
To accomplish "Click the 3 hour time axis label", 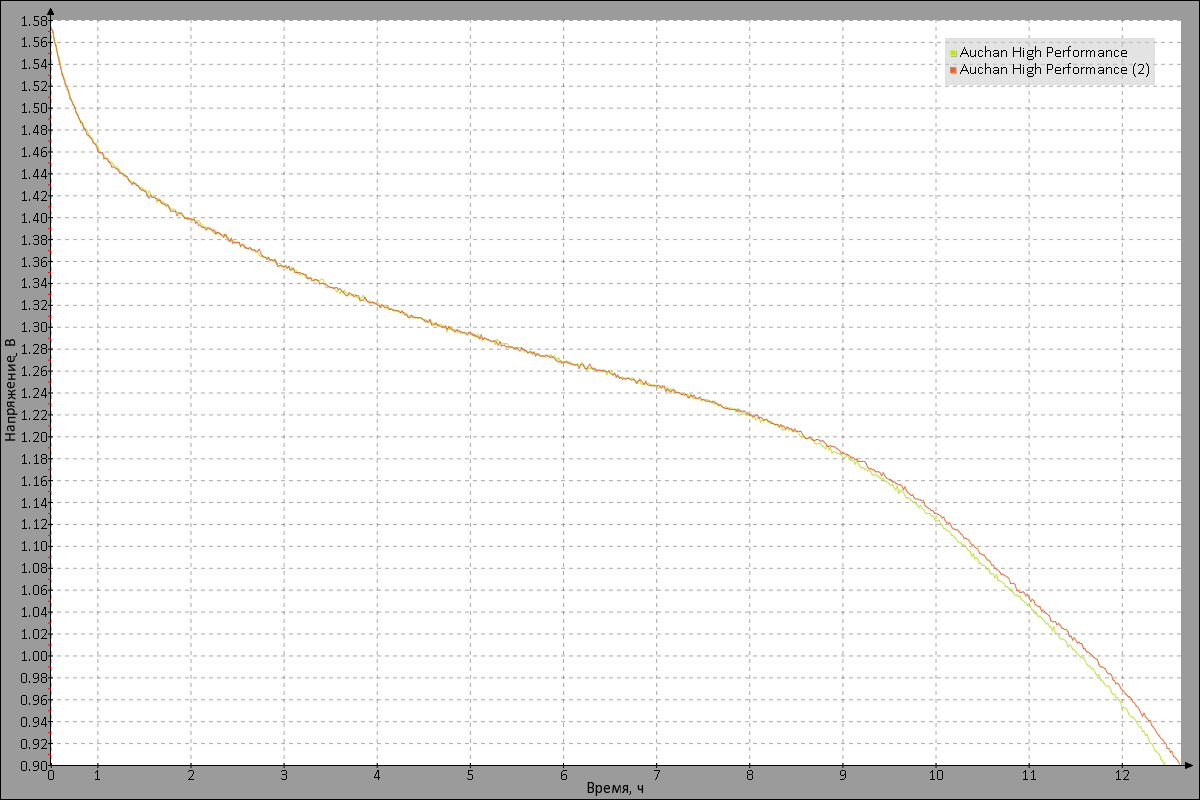I will [284, 775].
